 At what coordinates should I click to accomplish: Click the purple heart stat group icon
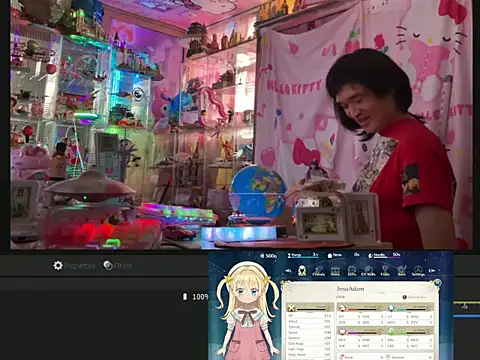coord(342,331)
